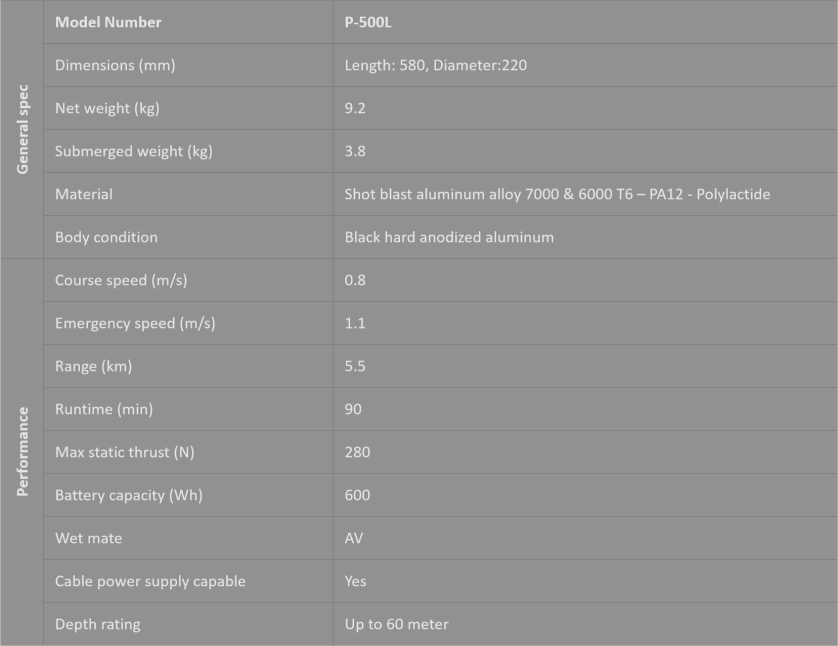Click the Range (km) row label

(x=93, y=366)
